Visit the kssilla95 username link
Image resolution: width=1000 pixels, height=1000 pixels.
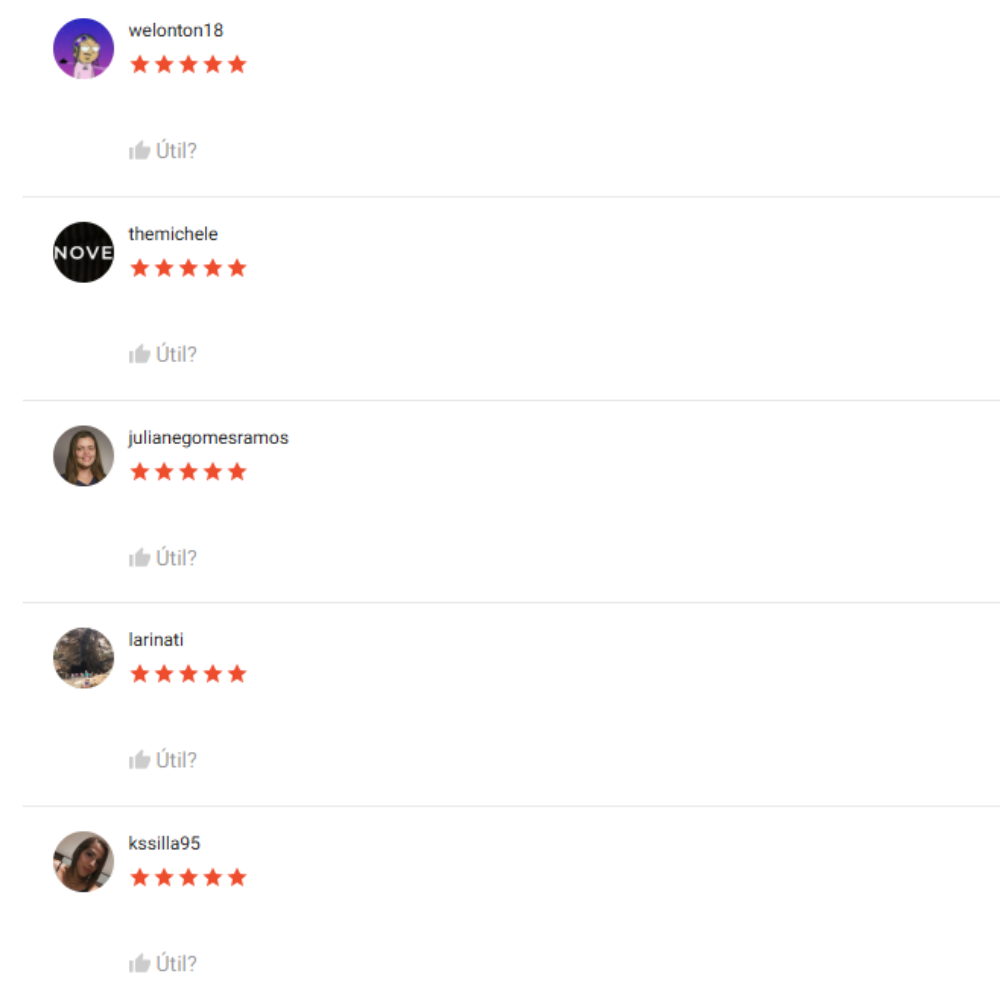[164, 843]
